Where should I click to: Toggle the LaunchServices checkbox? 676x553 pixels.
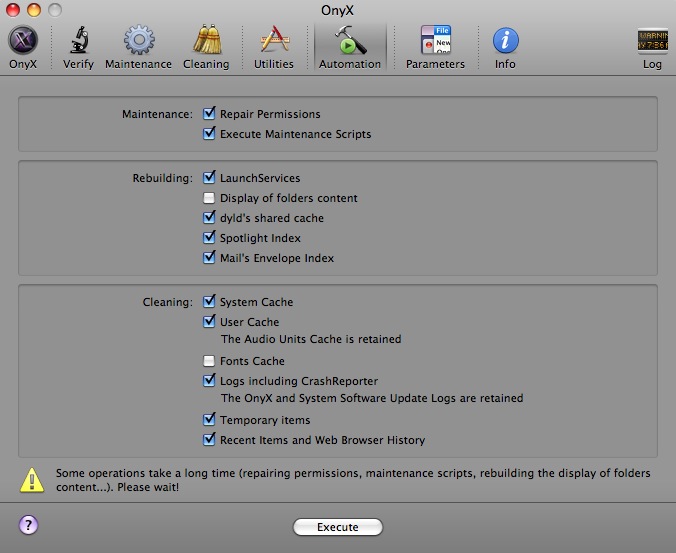coord(209,177)
